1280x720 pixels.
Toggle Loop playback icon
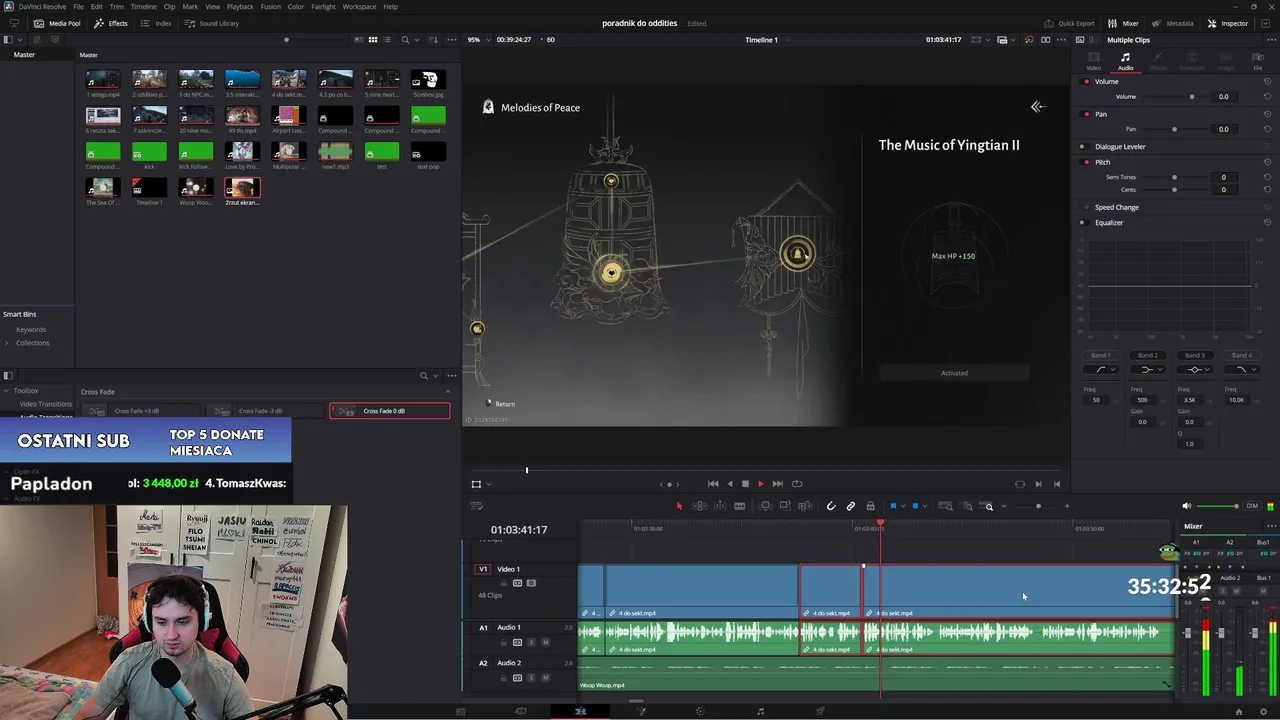click(x=797, y=484)
